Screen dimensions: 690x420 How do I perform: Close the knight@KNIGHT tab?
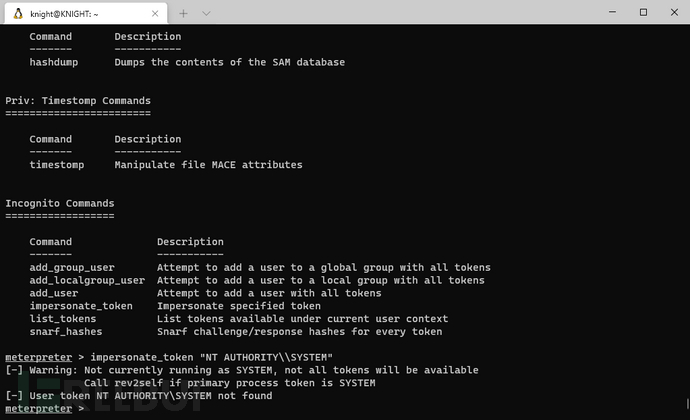tap(155, 14)
